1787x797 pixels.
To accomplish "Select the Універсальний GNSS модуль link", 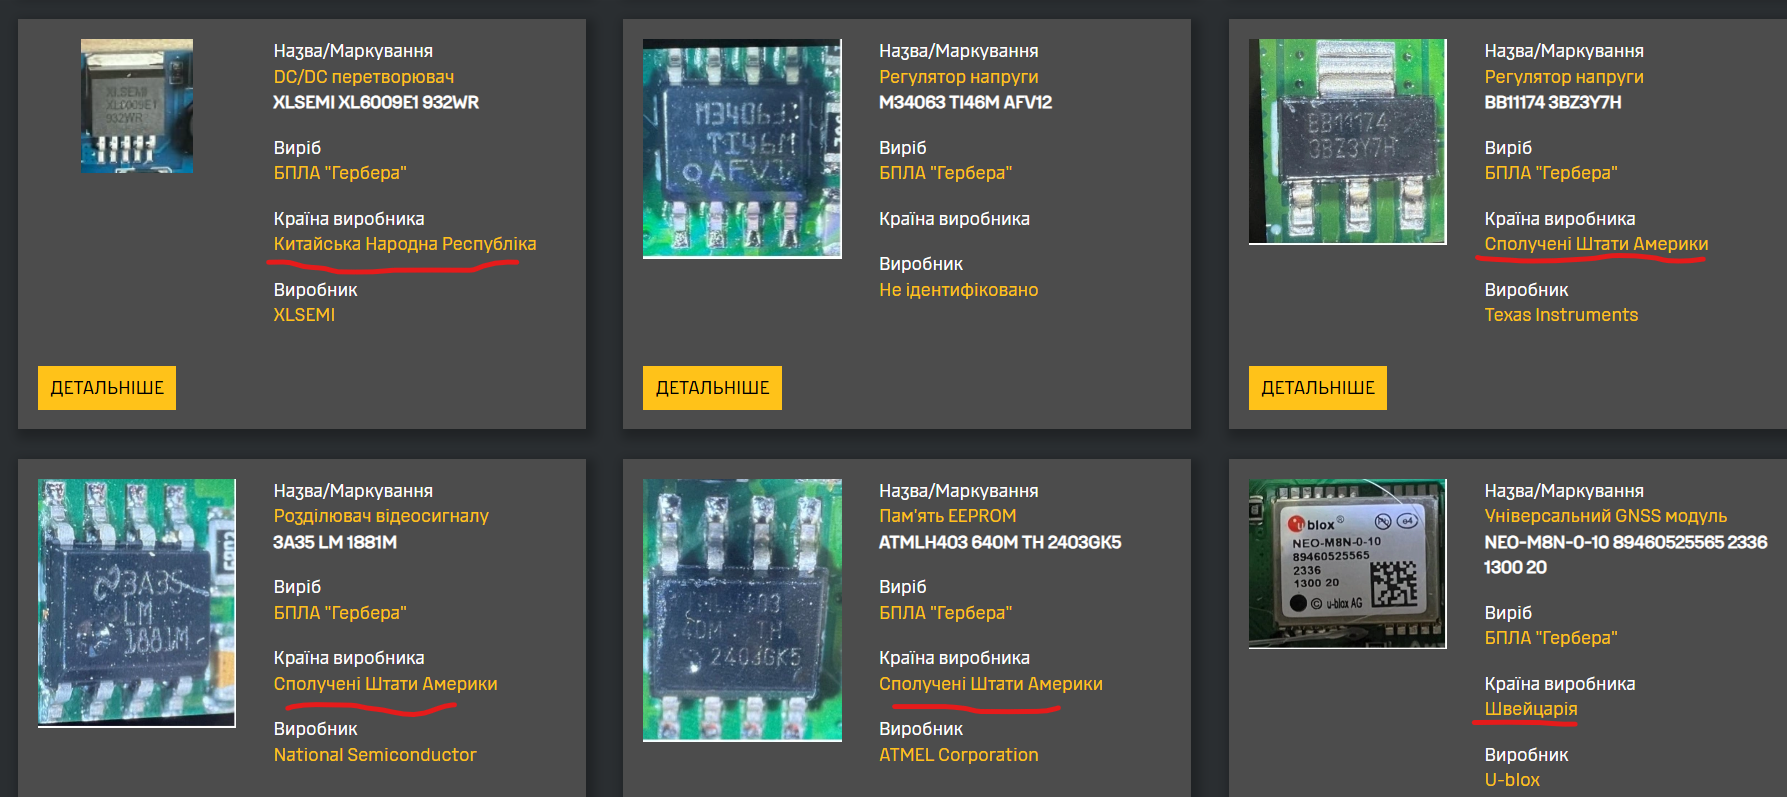I will [1605, 516].
